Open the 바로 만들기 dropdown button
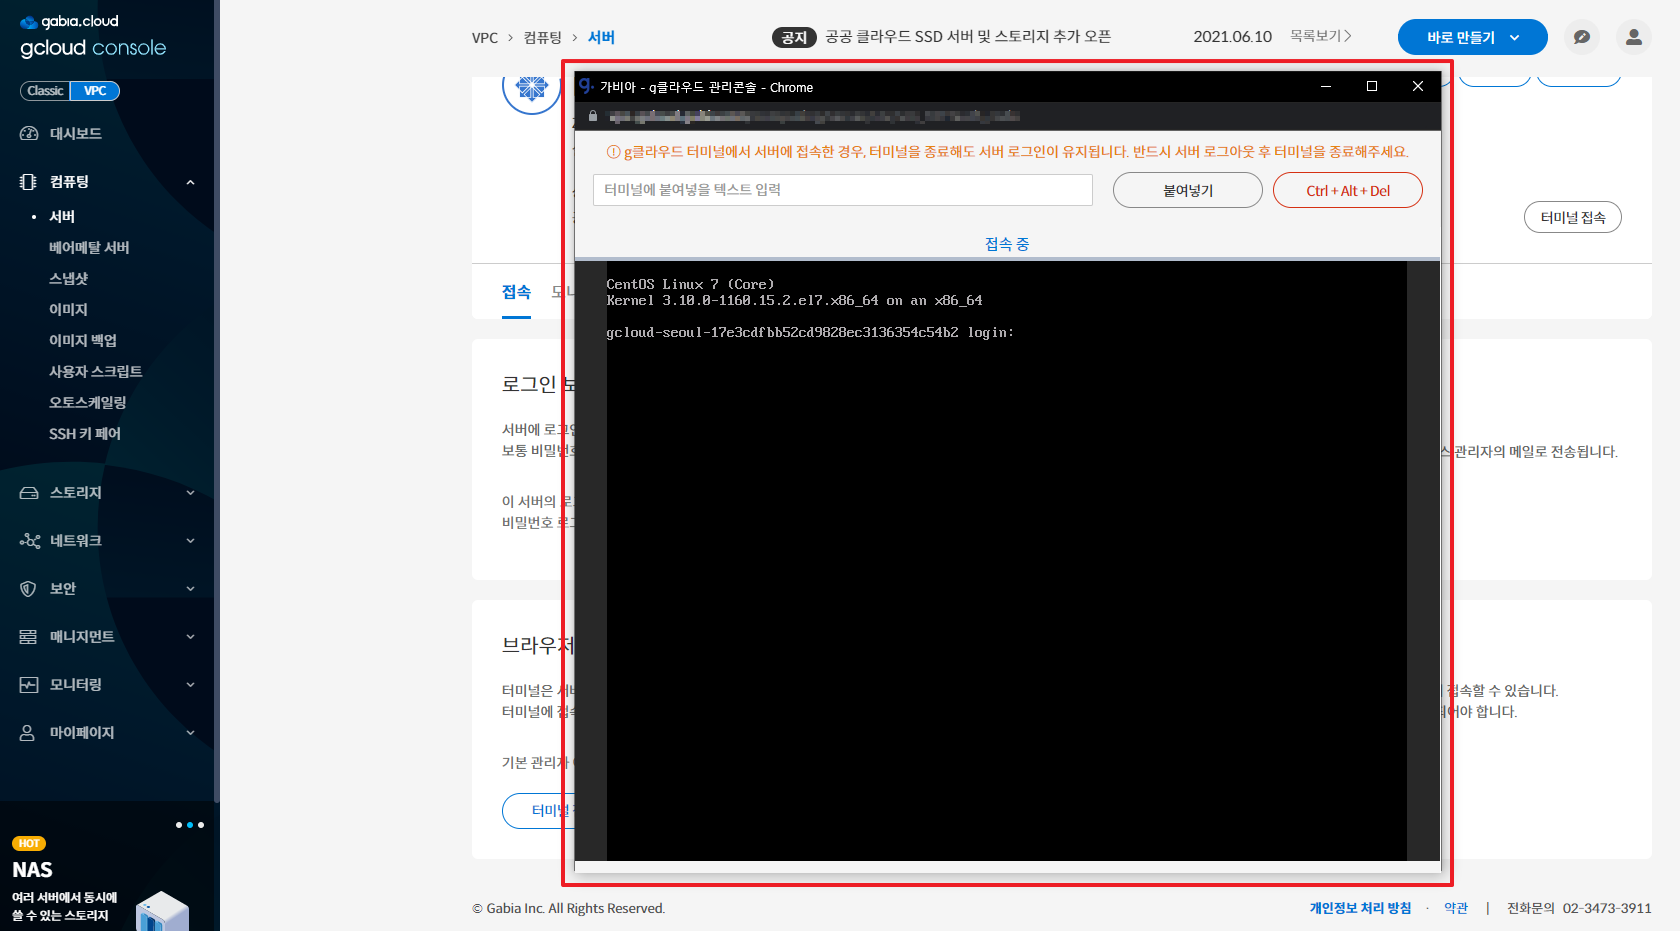1680x931 pixels. point(1472,37)
